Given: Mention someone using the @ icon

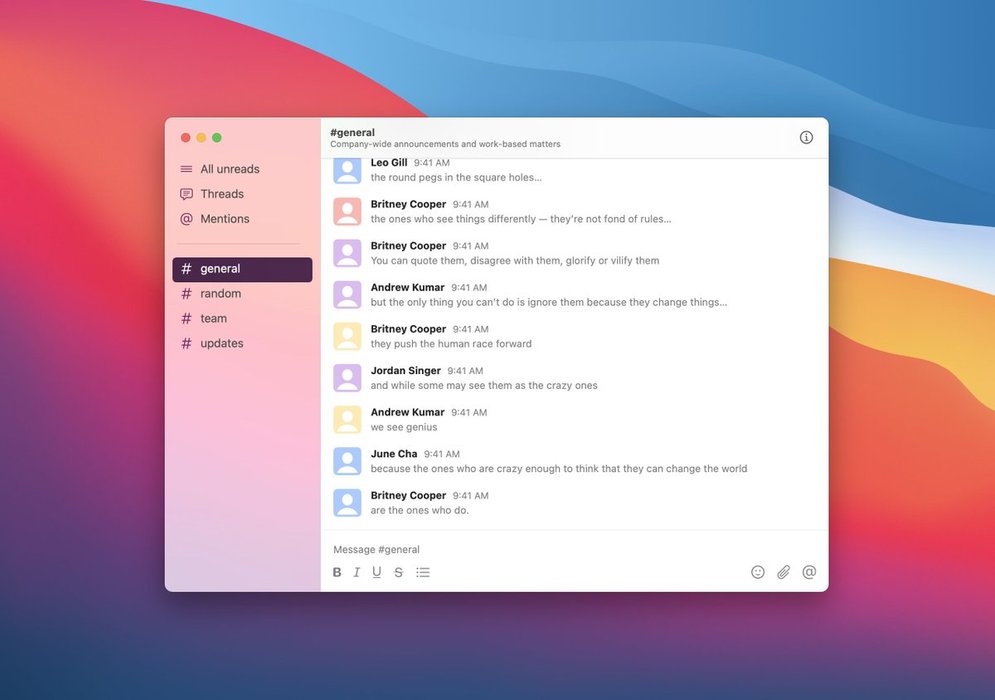Looking at the screenshot, I should point(809,572).
